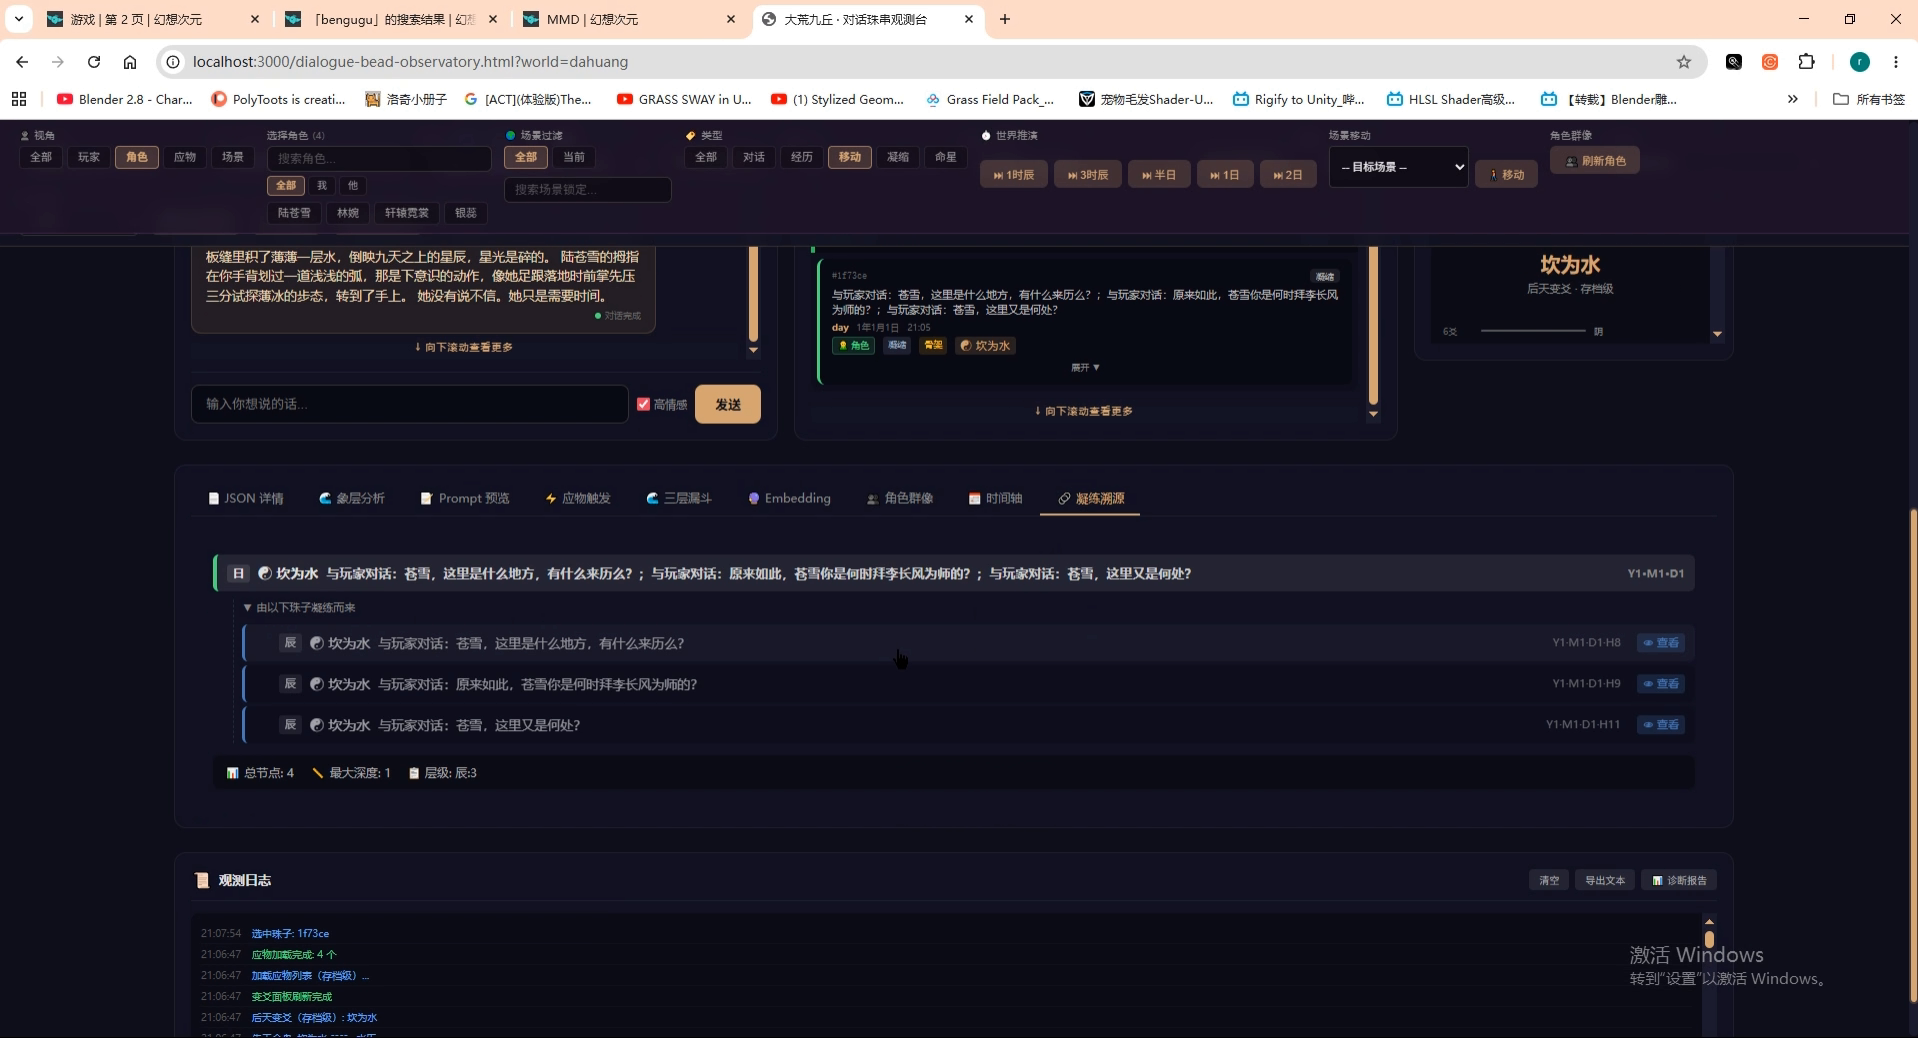Image resolution: width=1918 pixels, height=1038 pixels.
Task: Click browser back arrow
Action: (x=22, y=62)
